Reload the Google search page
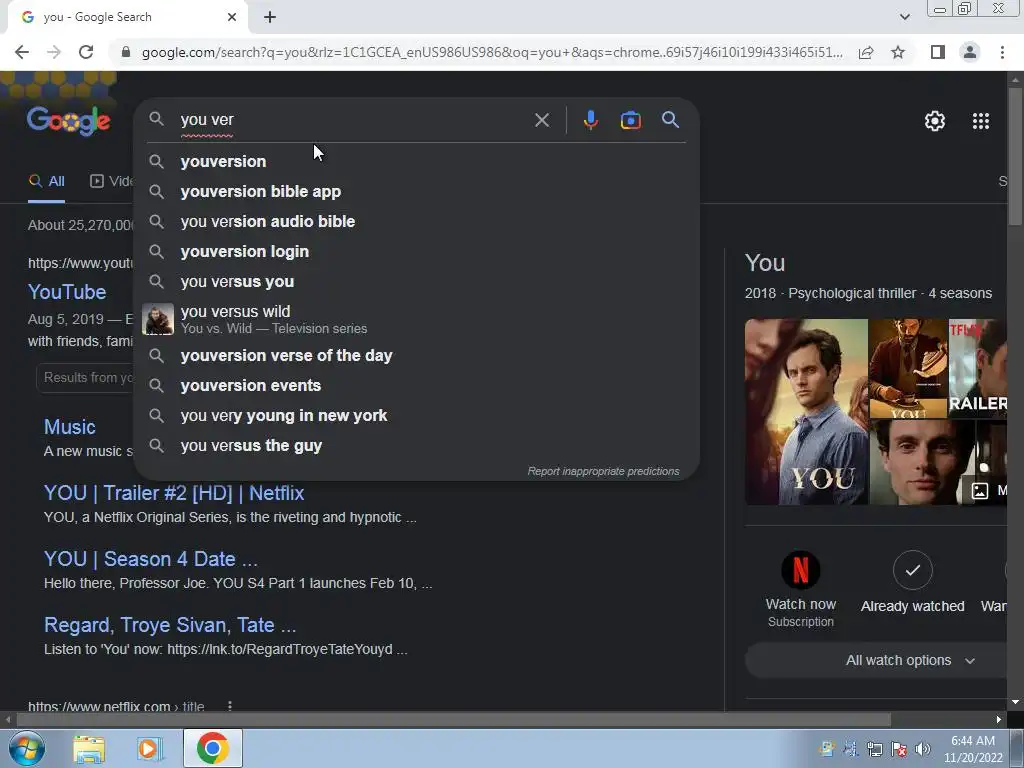The height and width of the screenshot is (768, 1024). click(x=86, y=52)
